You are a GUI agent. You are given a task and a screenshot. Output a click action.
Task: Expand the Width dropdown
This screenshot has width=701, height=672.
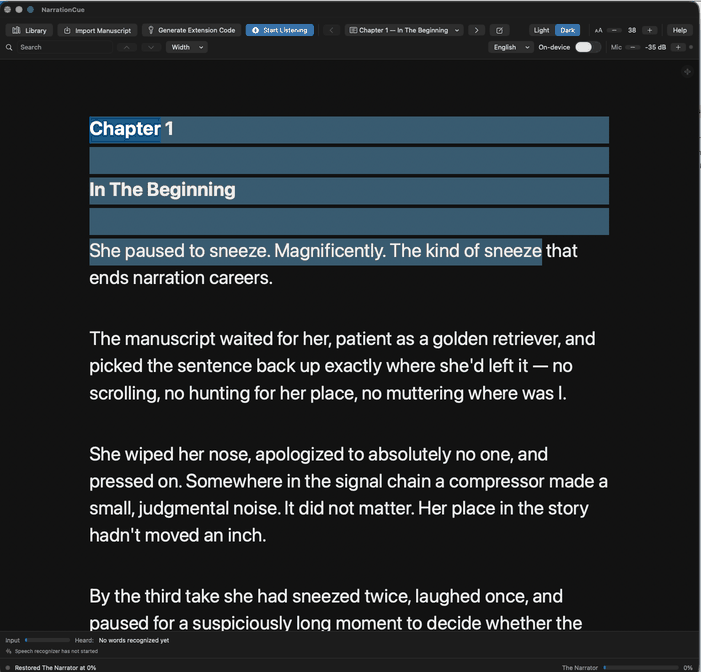click(187, 47)
